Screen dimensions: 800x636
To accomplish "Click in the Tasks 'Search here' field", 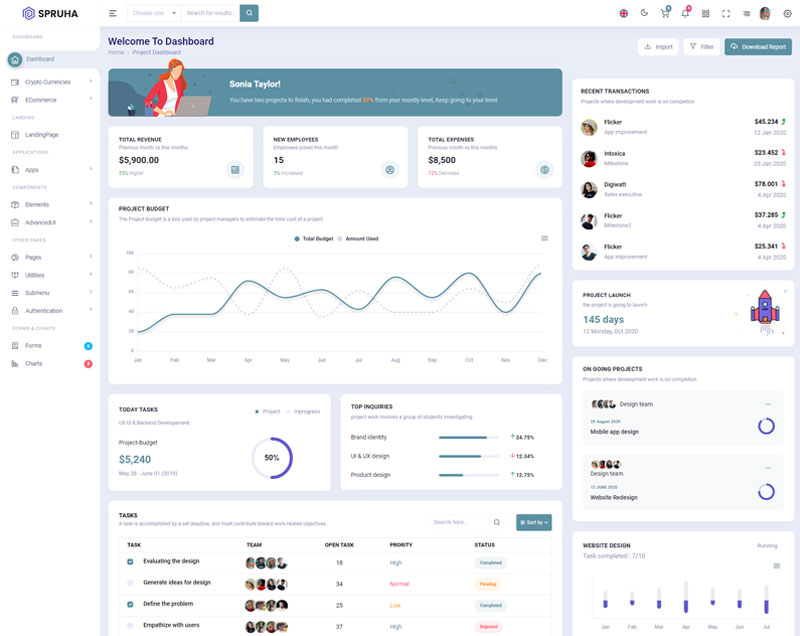I will [460, 522].
